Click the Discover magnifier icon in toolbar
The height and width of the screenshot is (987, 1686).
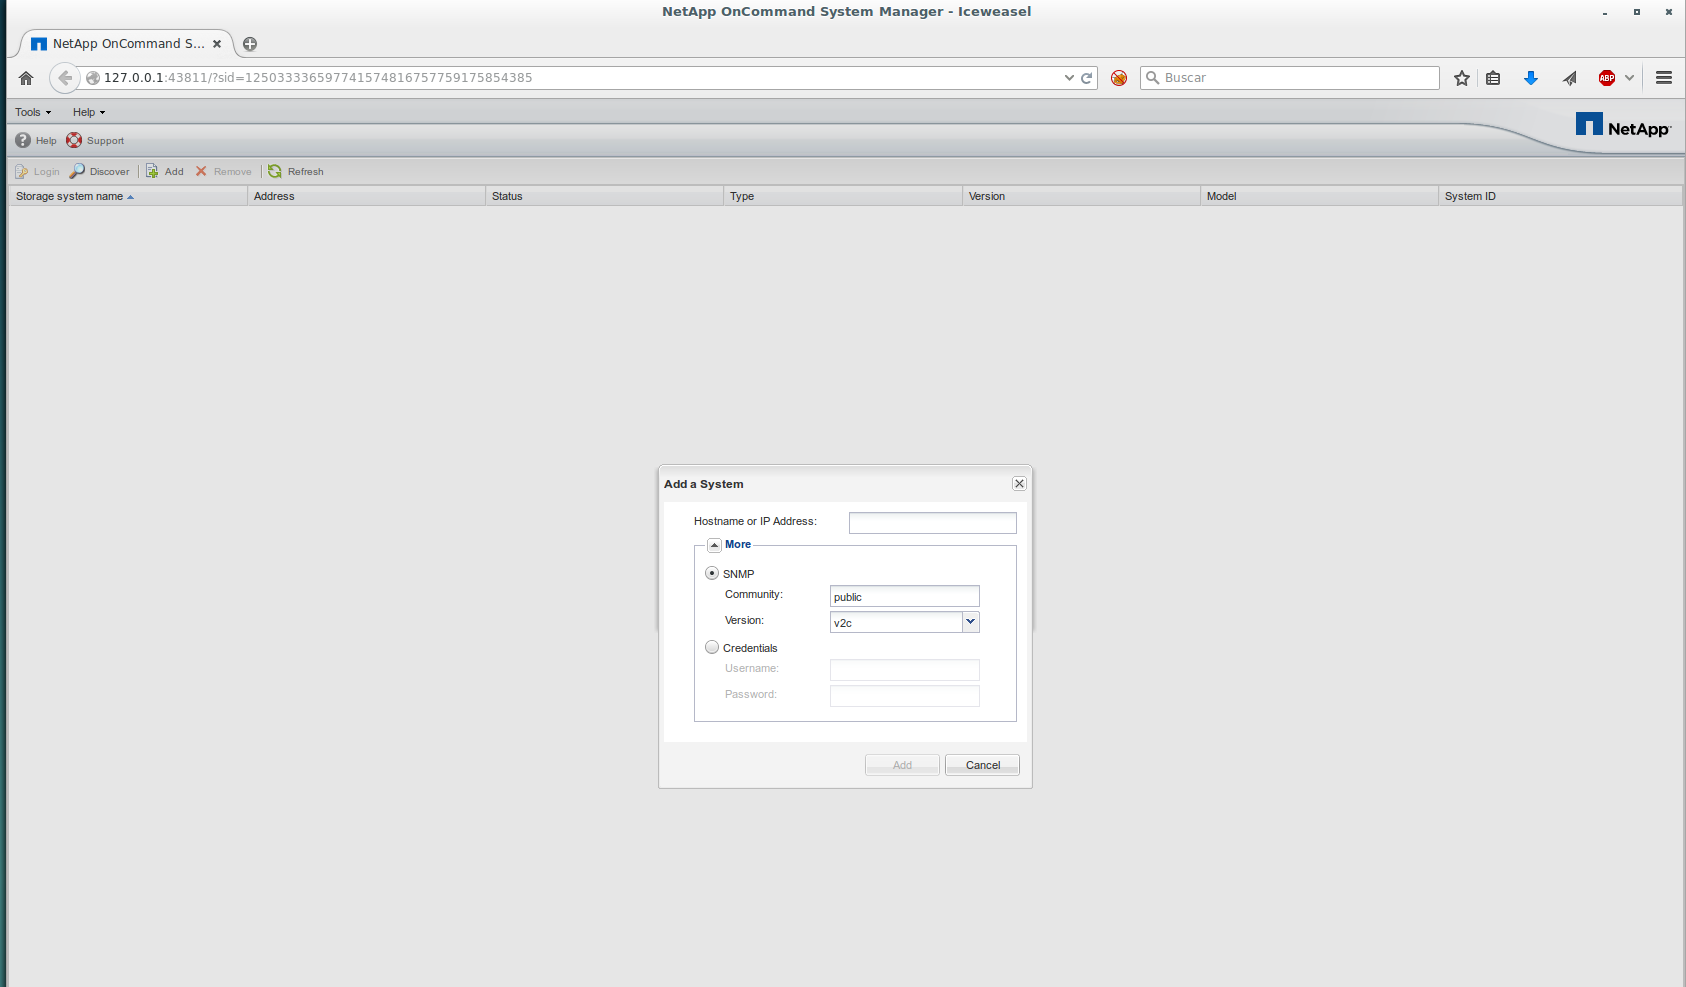77,171
